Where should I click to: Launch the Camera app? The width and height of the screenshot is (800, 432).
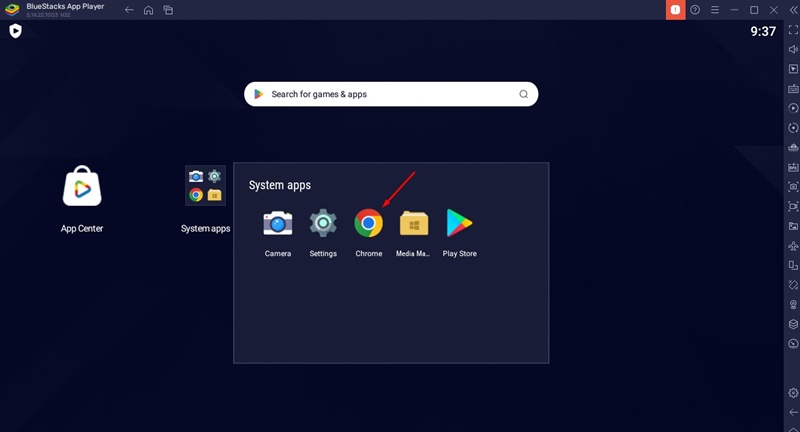click(278, 223)
